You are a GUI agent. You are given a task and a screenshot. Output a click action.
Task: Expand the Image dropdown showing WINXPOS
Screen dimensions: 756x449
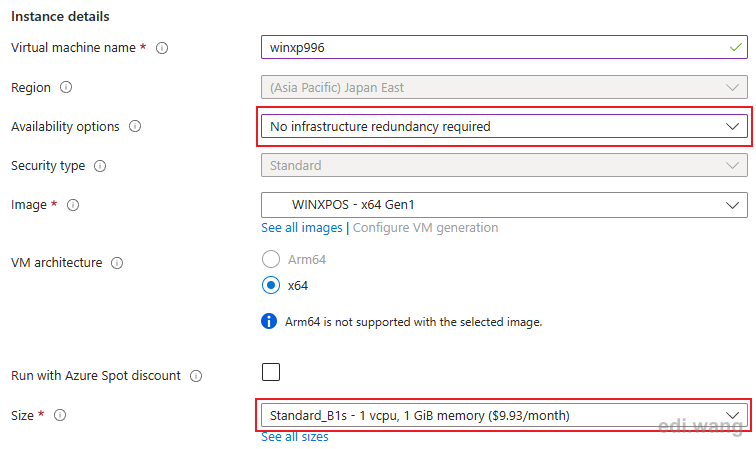504,205
